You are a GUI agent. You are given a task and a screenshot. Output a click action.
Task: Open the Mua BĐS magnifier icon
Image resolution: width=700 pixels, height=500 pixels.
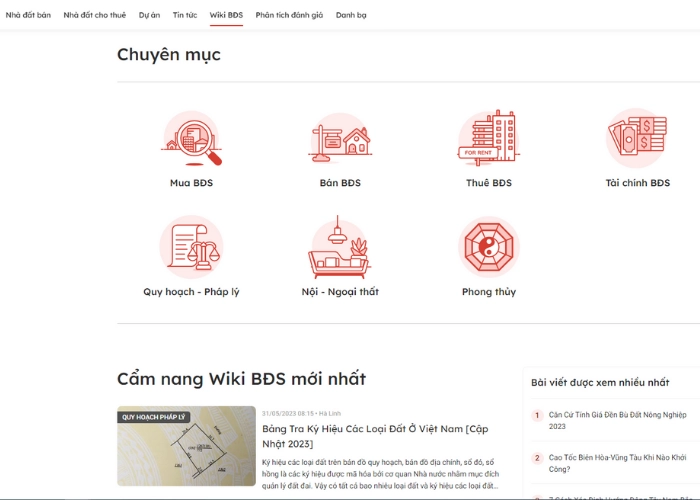pyautogui.click(x=192, y=139)
